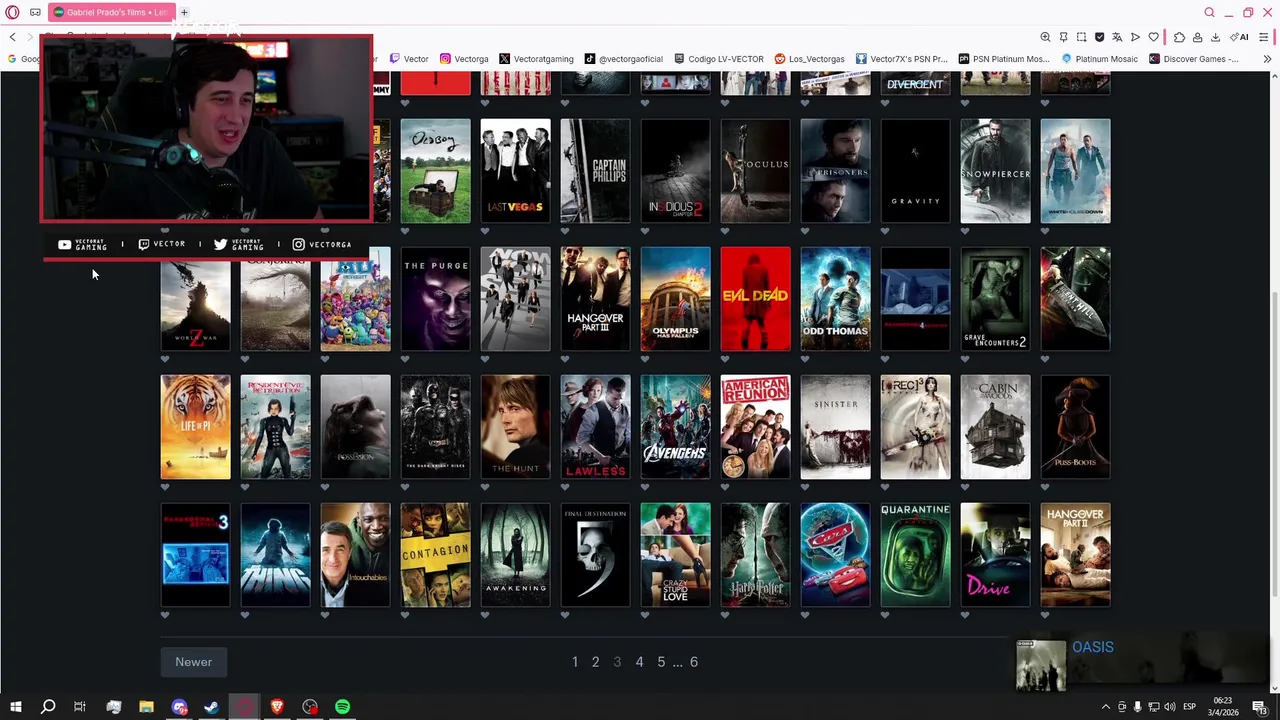Click the send flow arrow icon
The image size is (1280, 720).
click(x=1135, y=37)
